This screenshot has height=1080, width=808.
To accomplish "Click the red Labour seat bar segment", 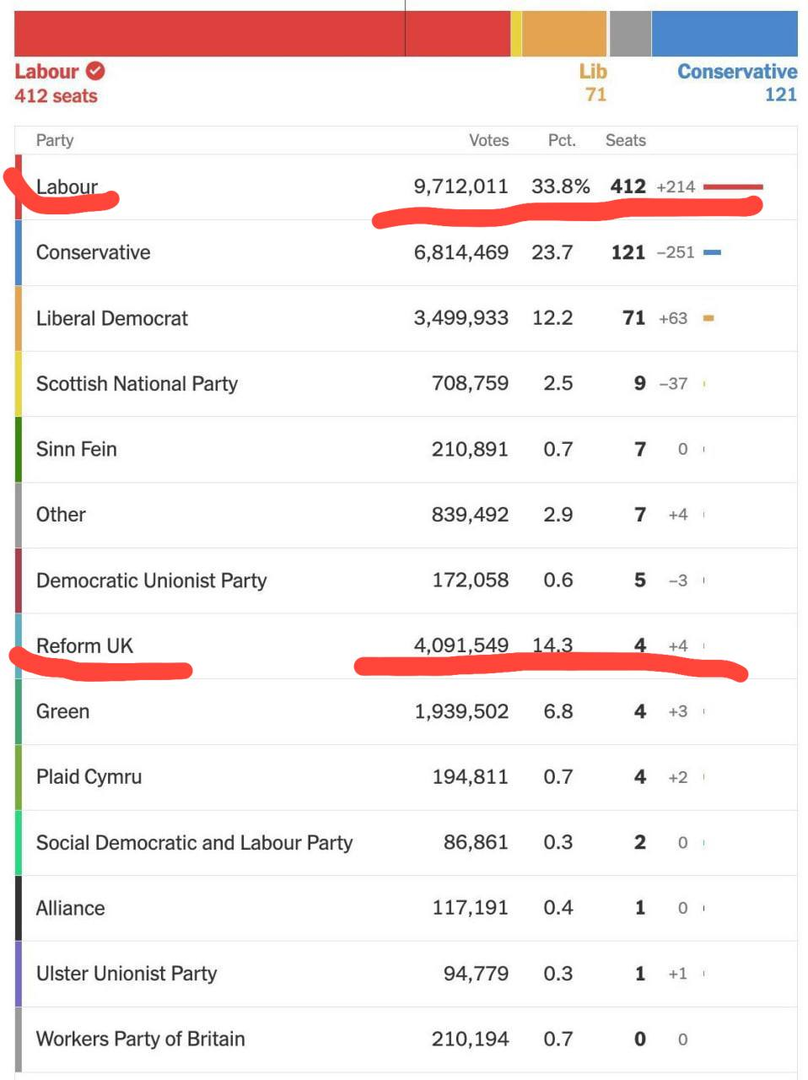I will pyautogui.click(x=260, y=33).
